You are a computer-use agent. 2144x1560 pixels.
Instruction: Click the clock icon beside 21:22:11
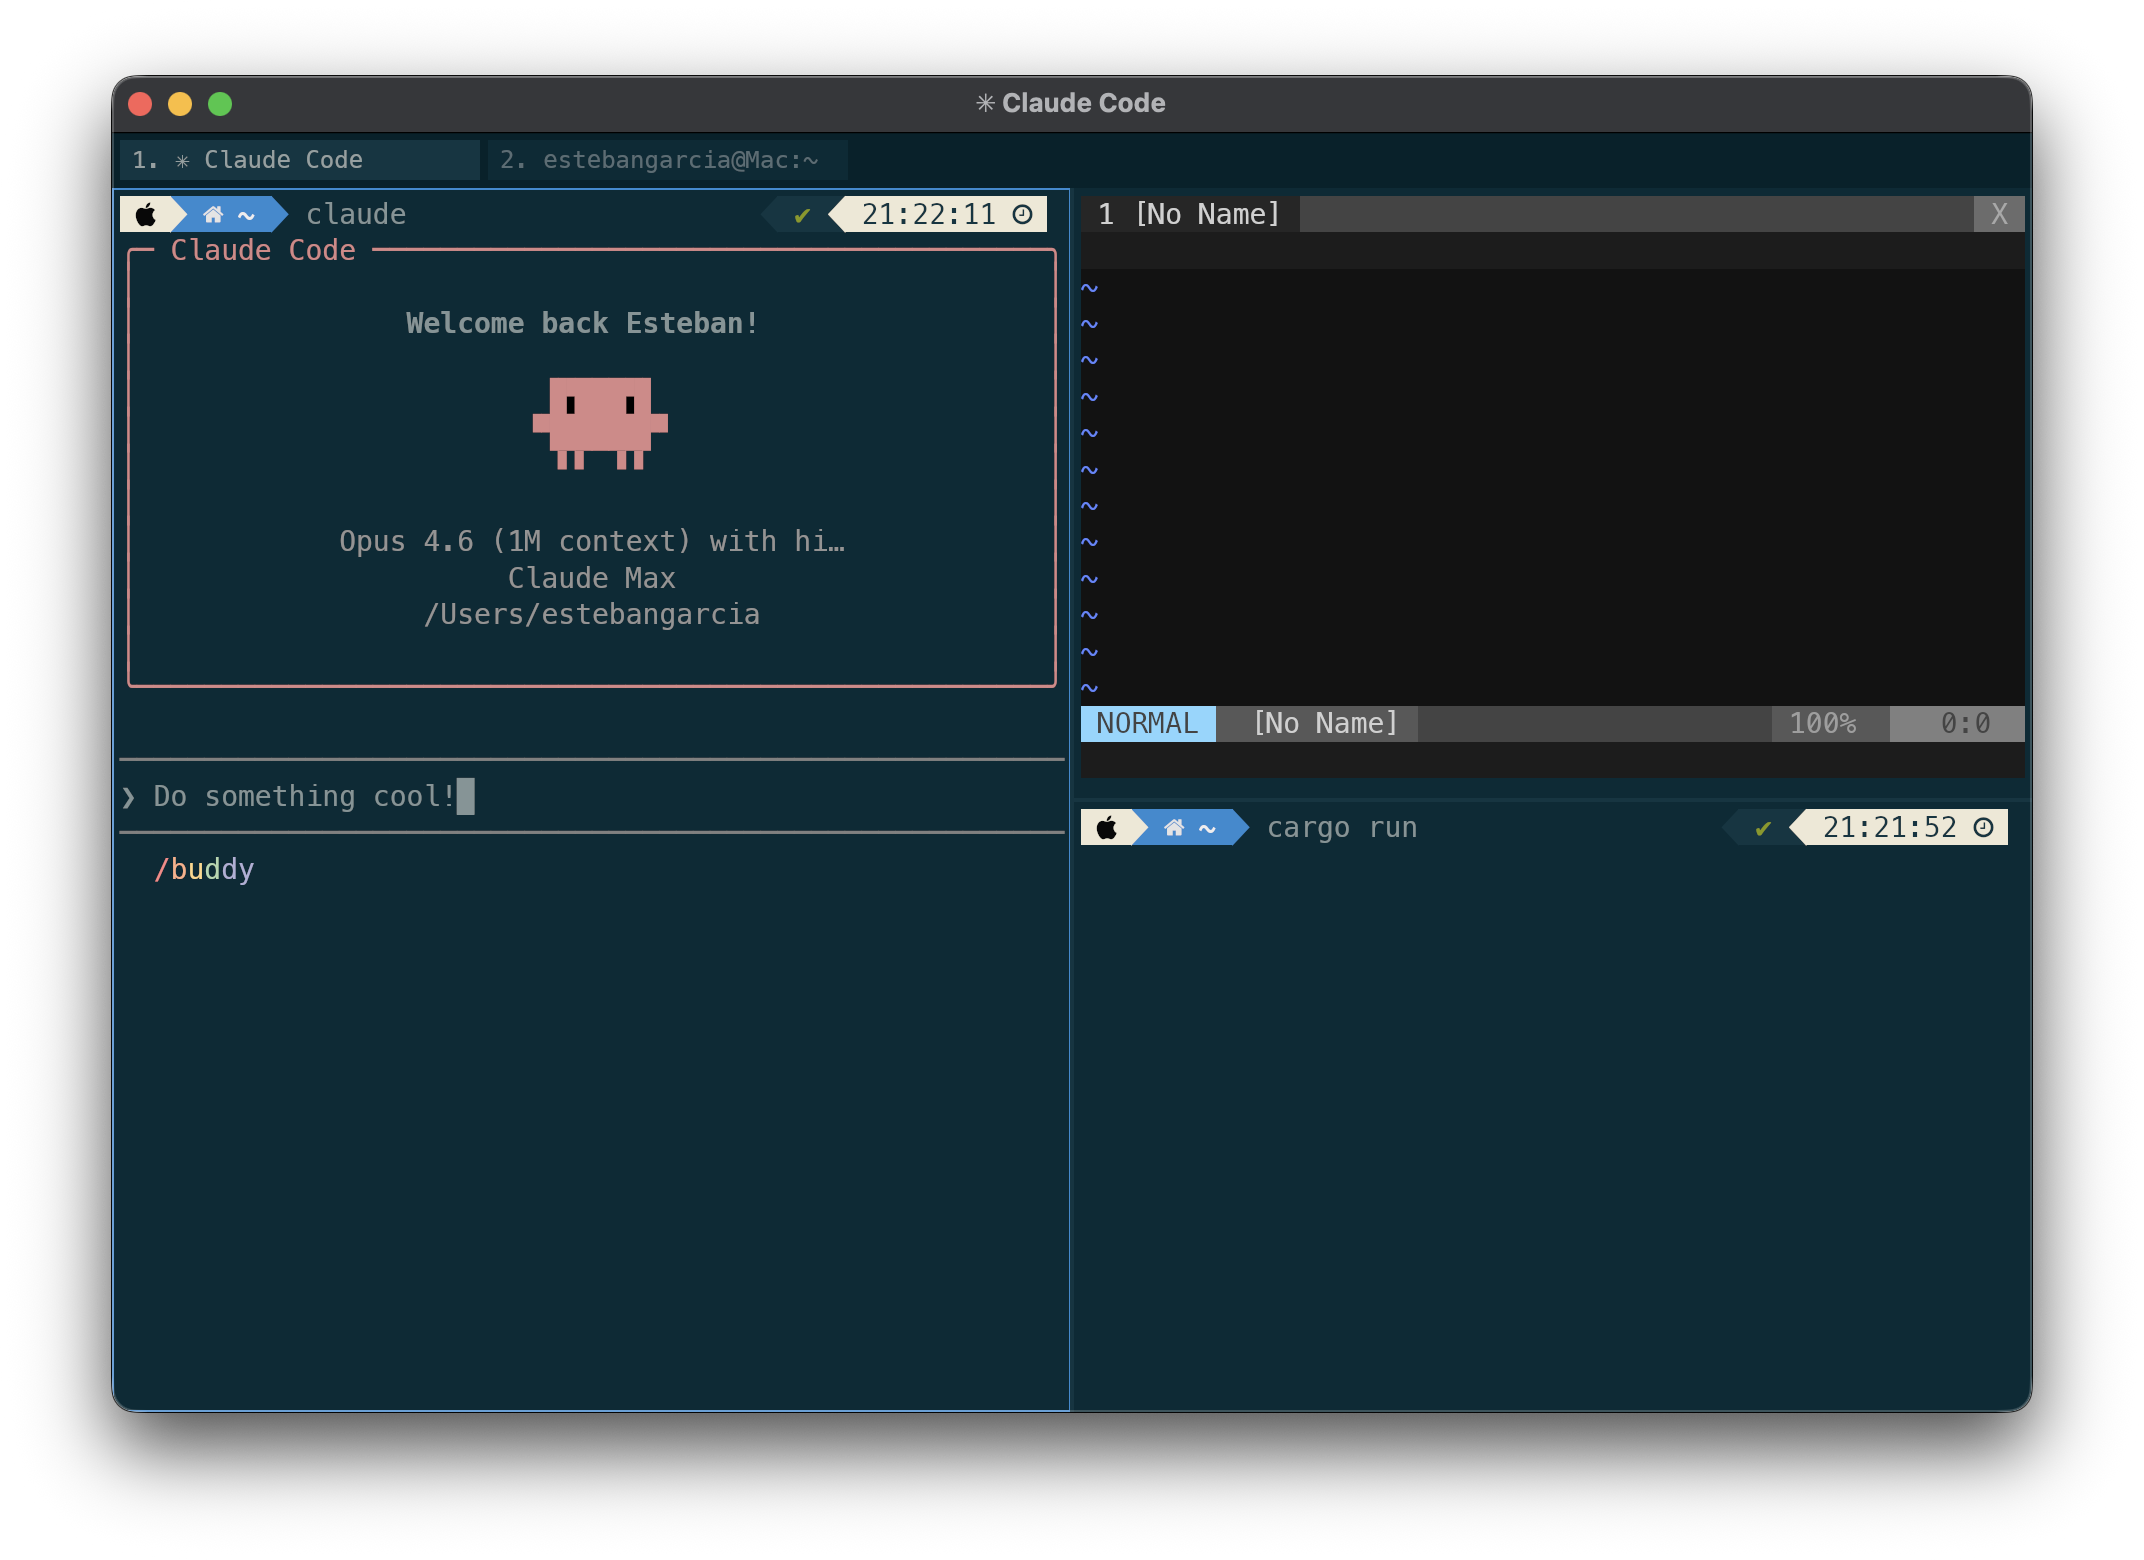[x=1022, y=214]
